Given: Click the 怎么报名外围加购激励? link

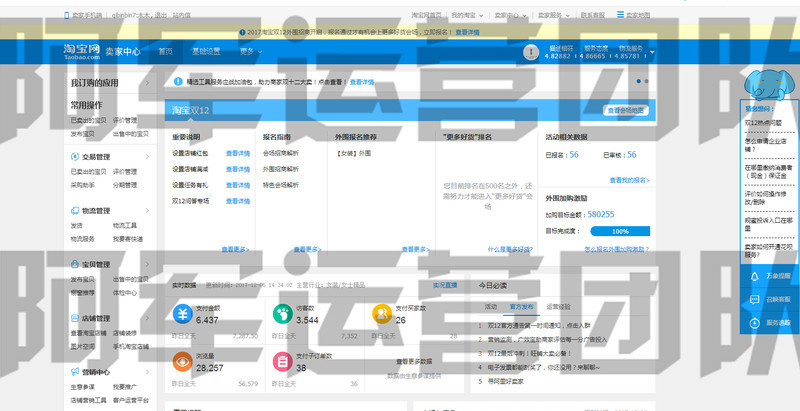Looking at the screenshot, I should coord(617,249).
